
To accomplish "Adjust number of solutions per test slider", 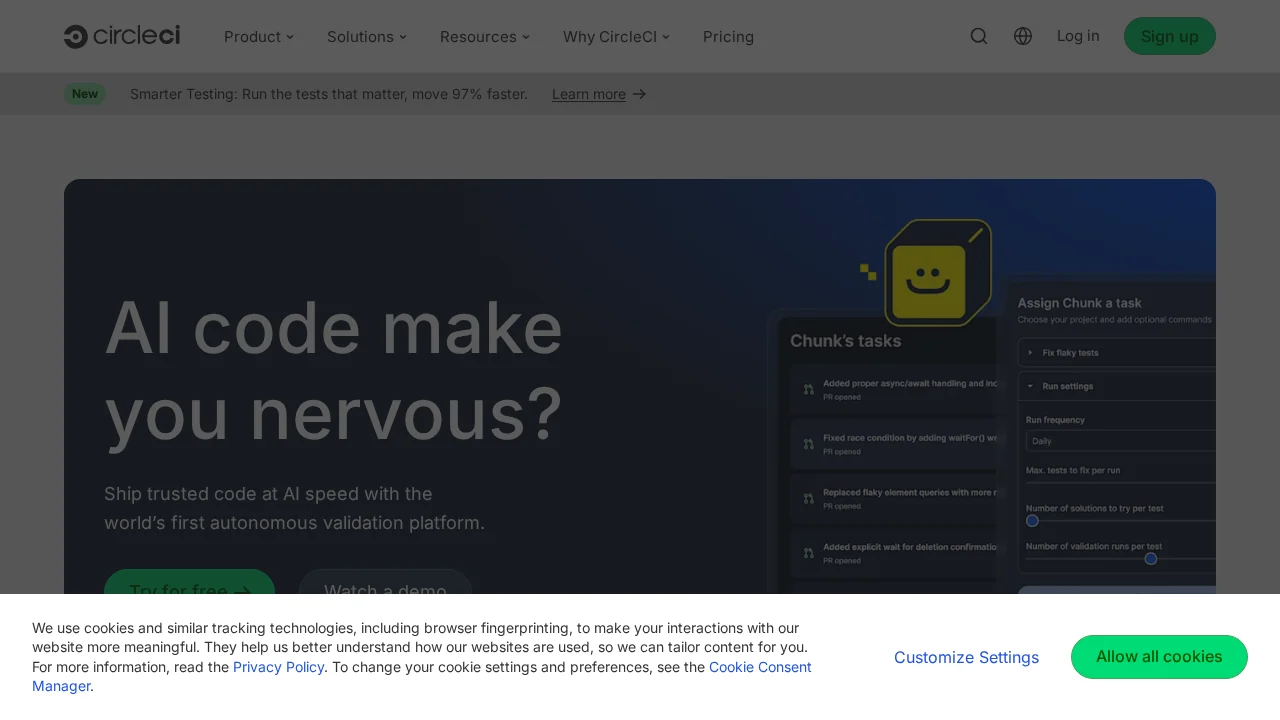I will click(x=1032, y=520).
